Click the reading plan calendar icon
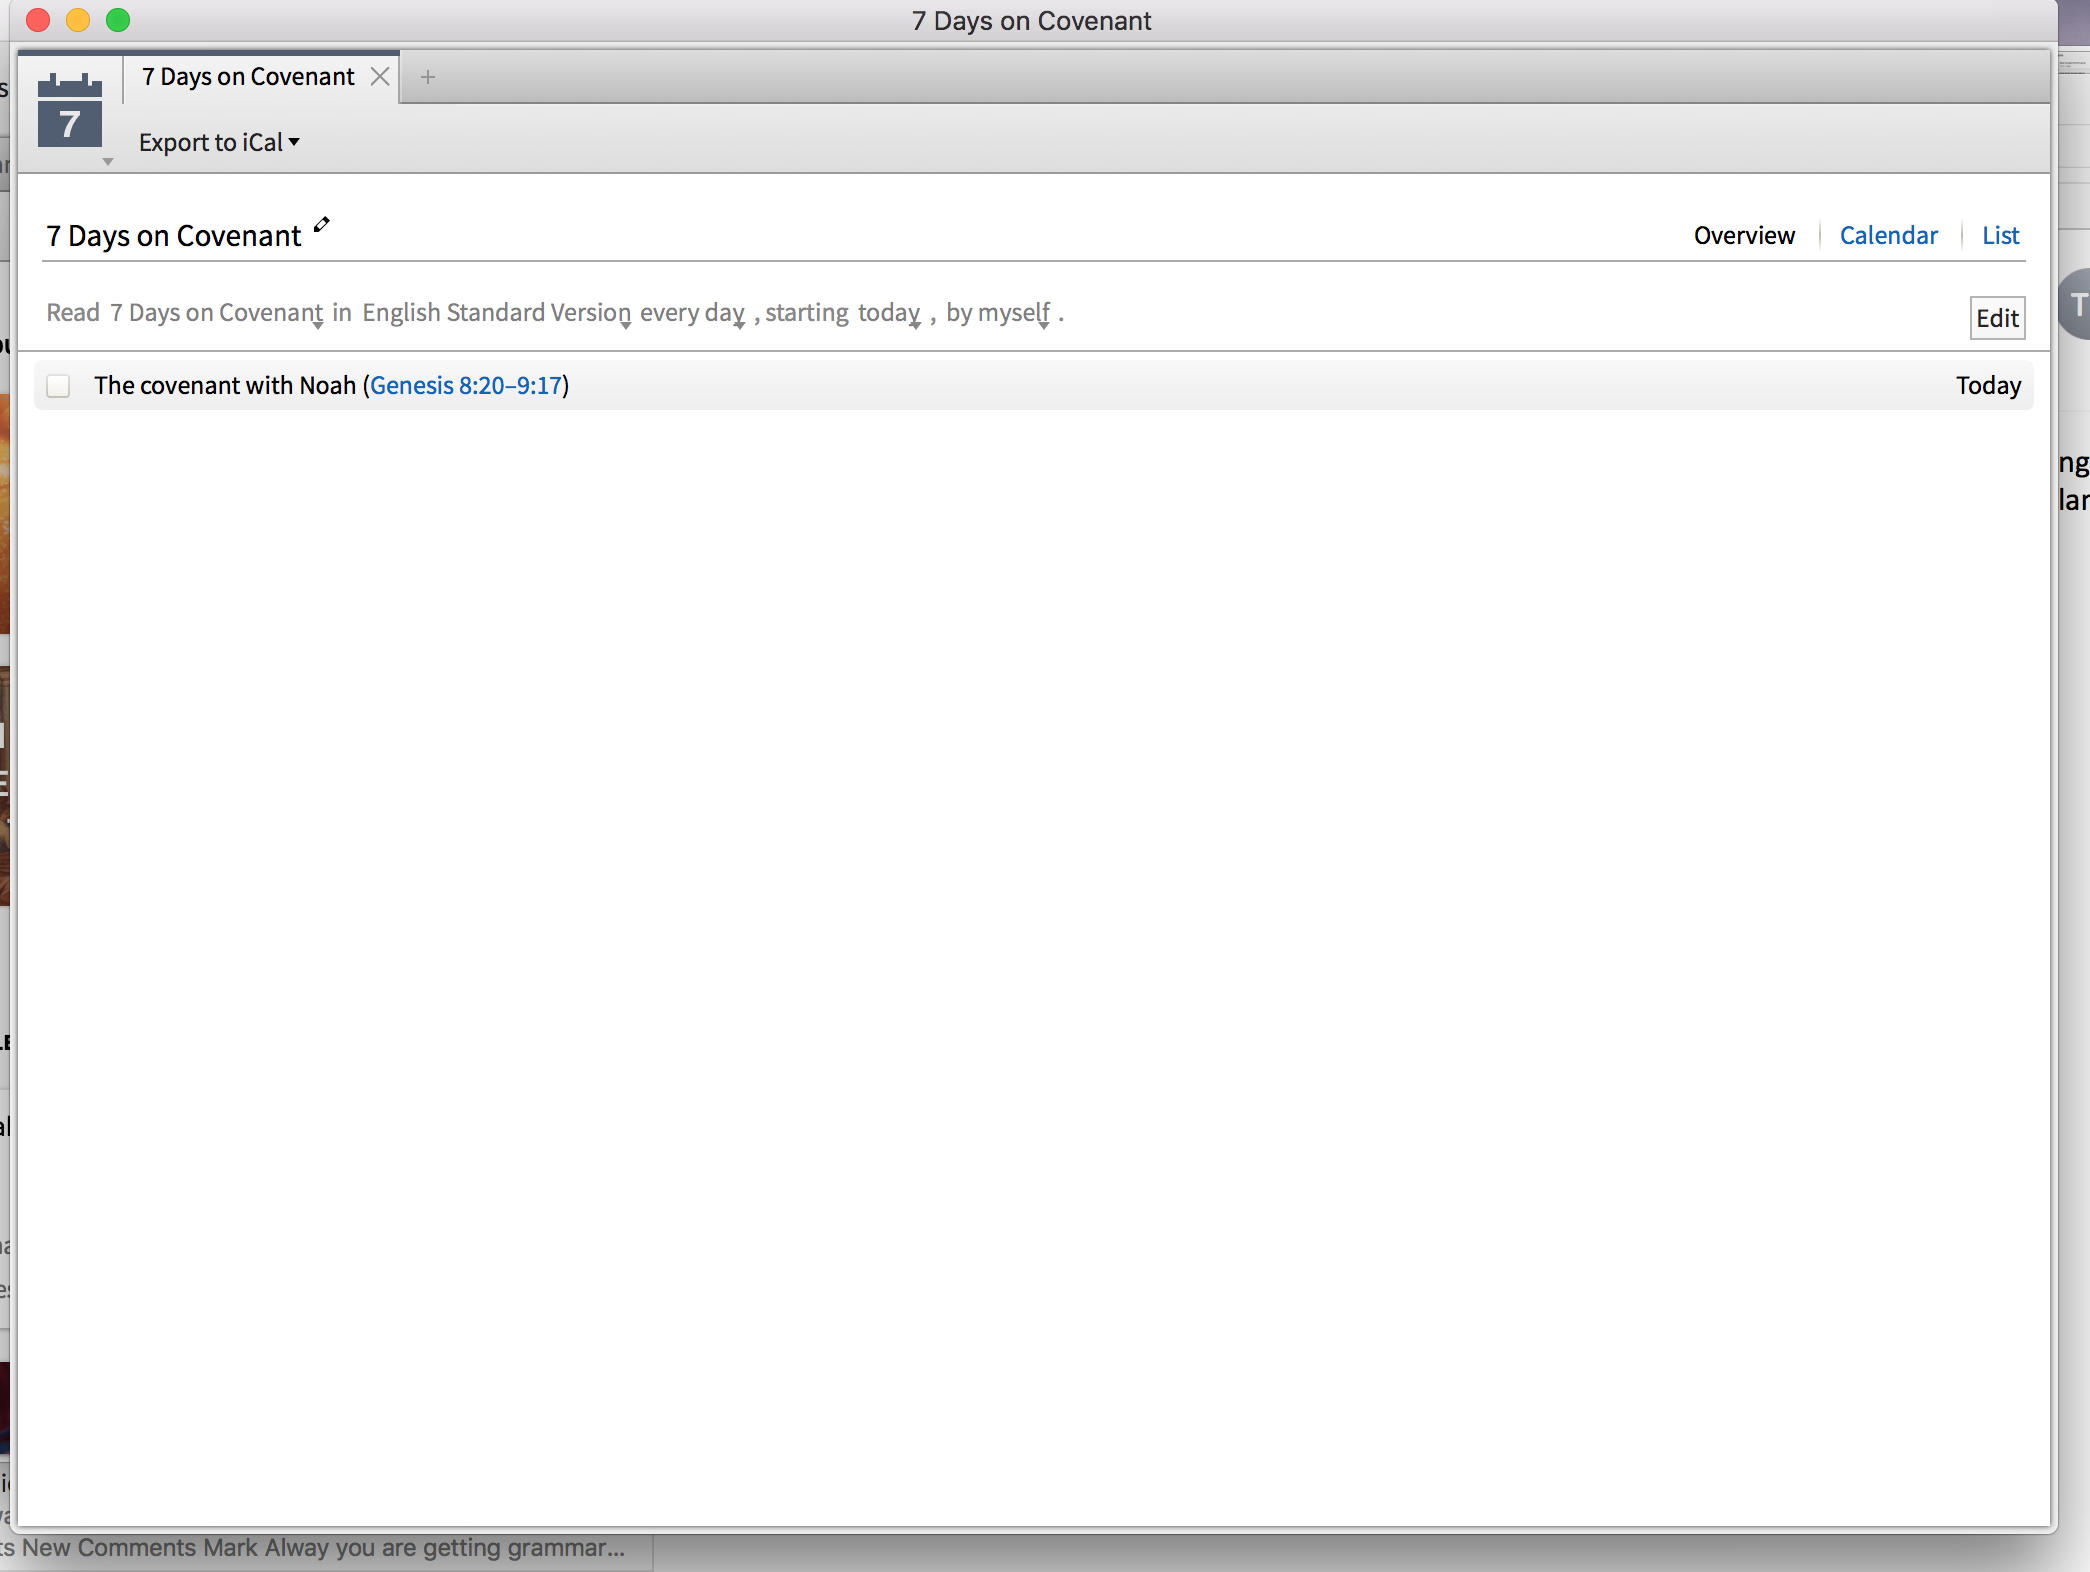The height and width of the screenshot is (1572, 2090). pos(69,112)
